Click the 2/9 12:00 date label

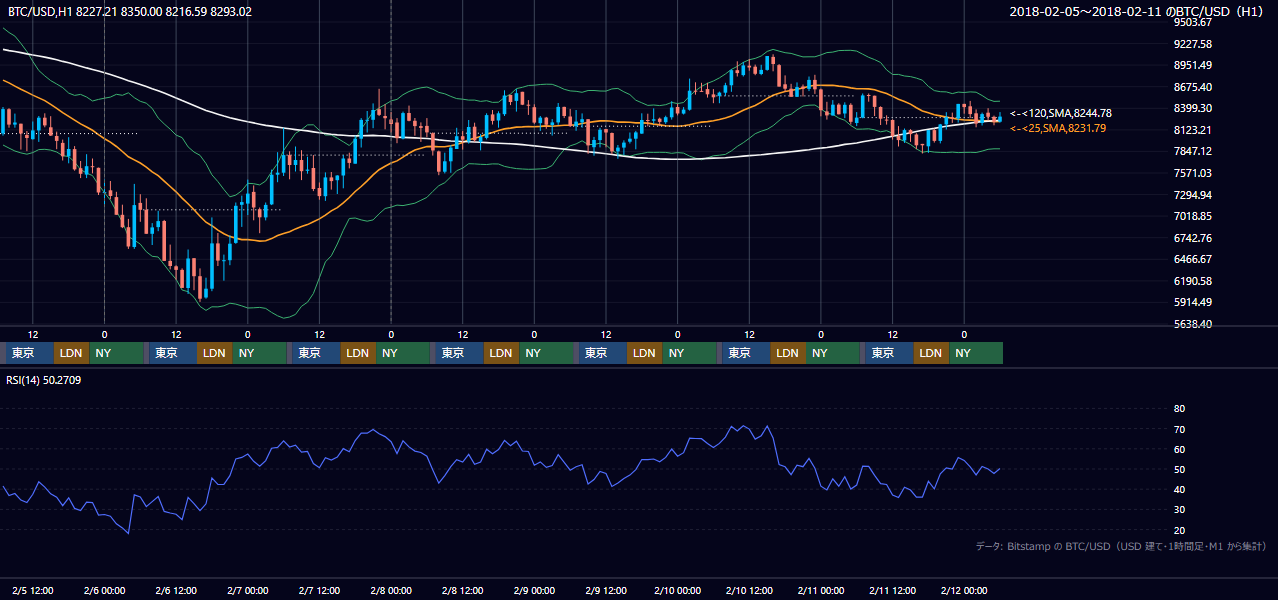point(606,590)
